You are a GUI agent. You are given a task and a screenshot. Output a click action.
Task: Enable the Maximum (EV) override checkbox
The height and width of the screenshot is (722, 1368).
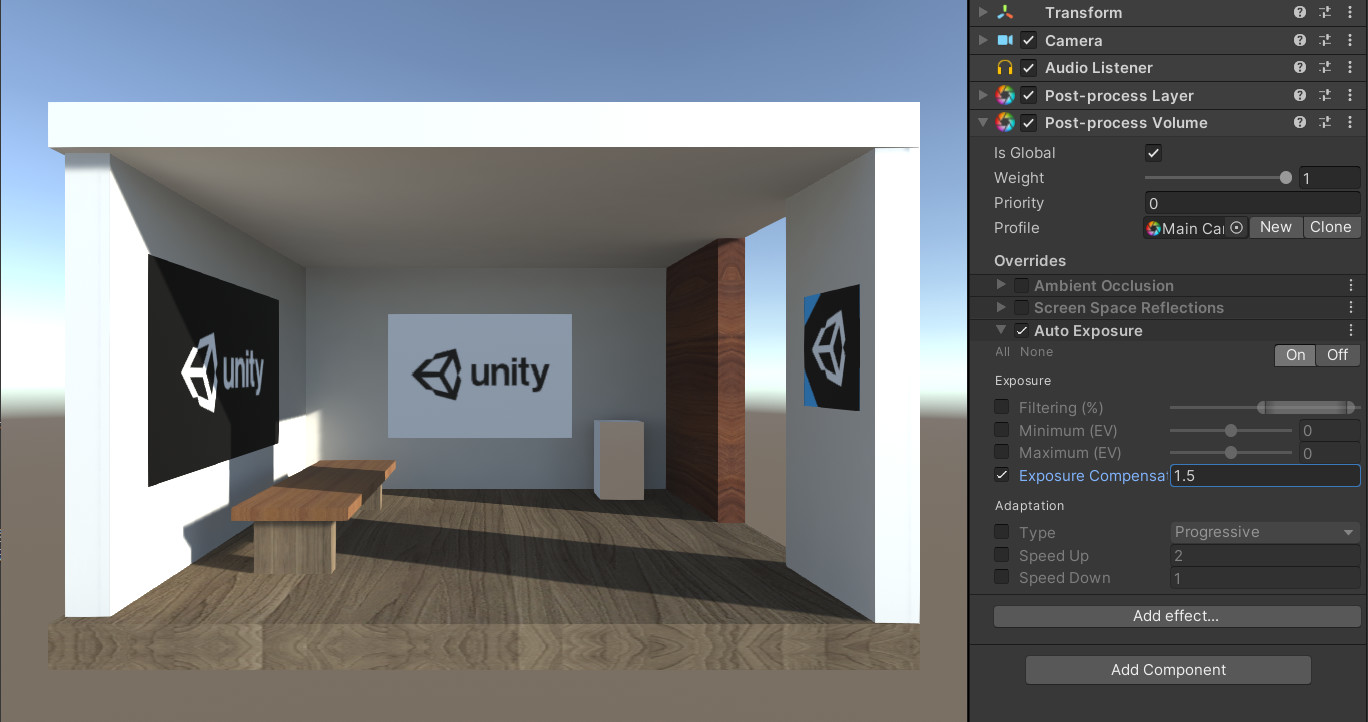click(1002, 452)
